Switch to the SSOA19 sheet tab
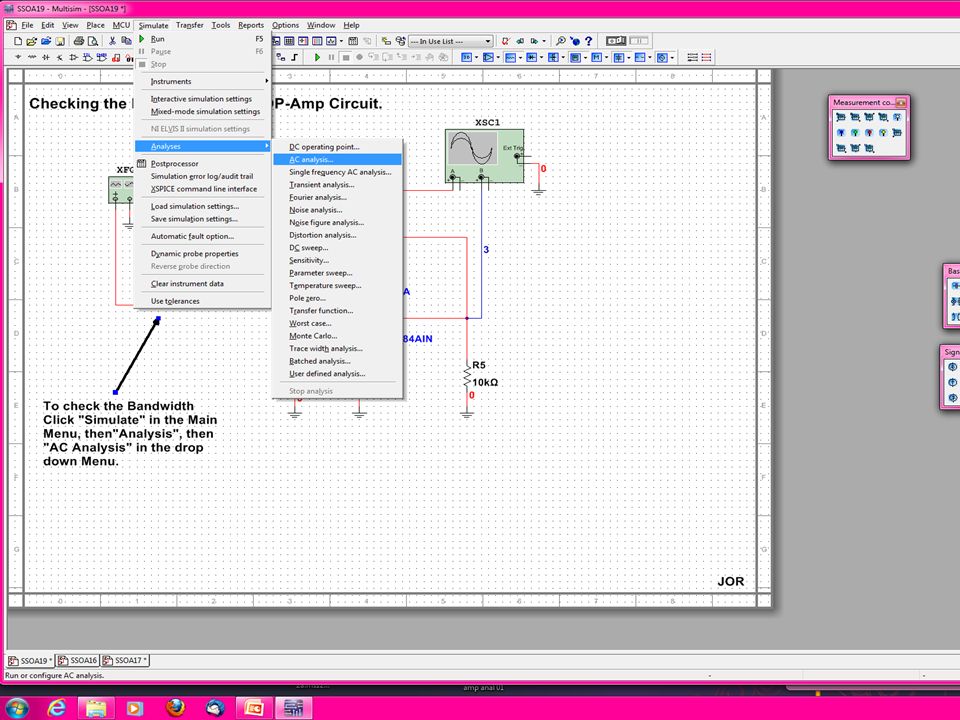960x720 pixels. (30, 661)
